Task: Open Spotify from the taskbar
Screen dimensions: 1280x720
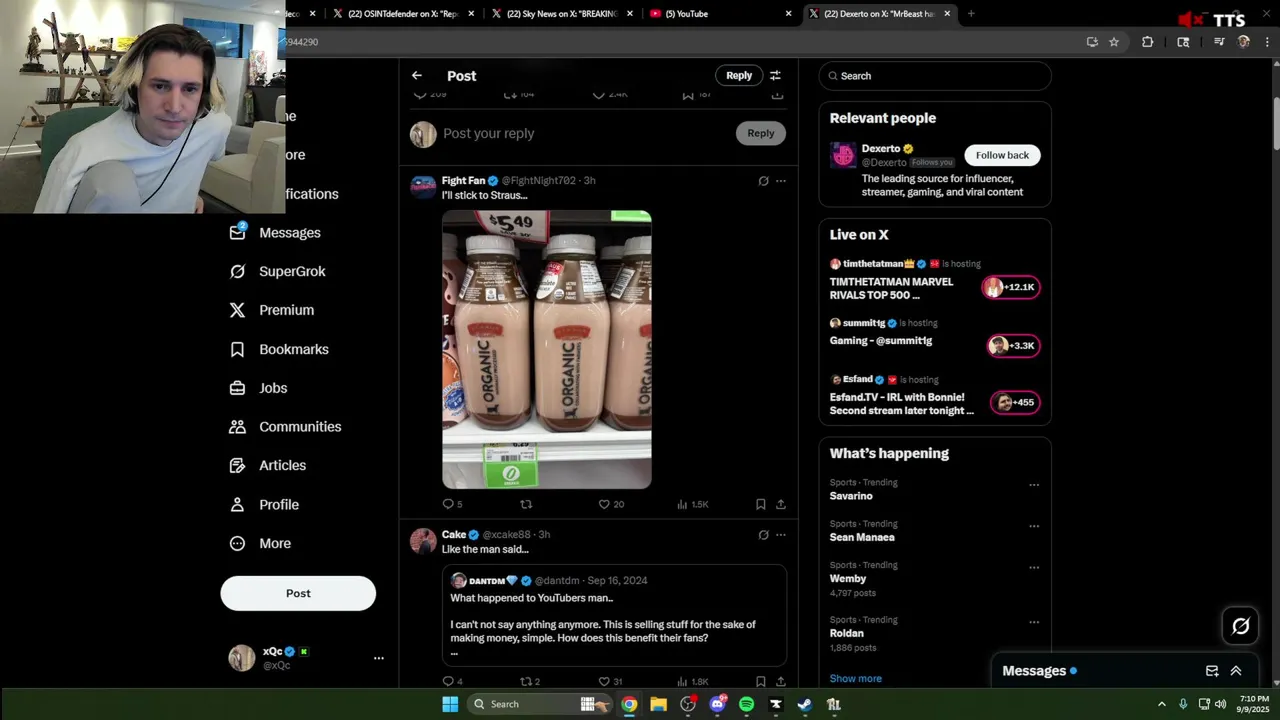Action: (746, 704)
